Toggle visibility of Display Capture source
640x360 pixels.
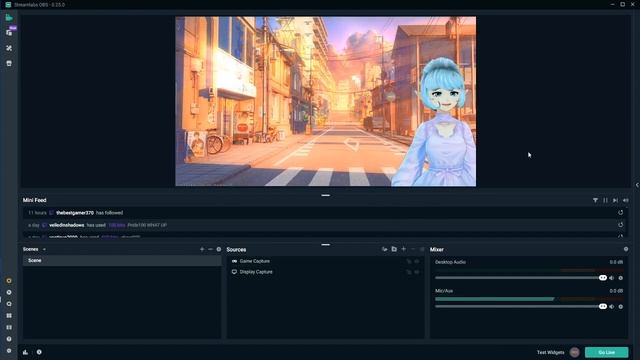417,272
